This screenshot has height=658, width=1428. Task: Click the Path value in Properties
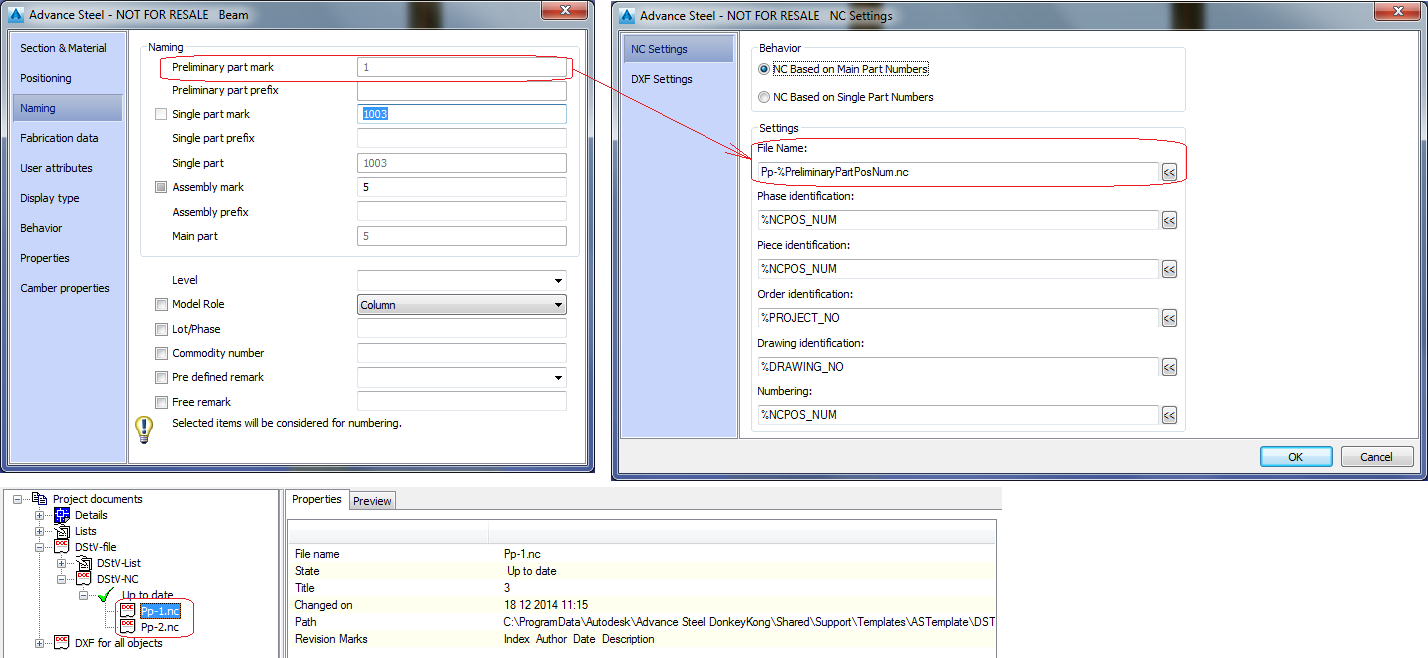pos(749,622)
